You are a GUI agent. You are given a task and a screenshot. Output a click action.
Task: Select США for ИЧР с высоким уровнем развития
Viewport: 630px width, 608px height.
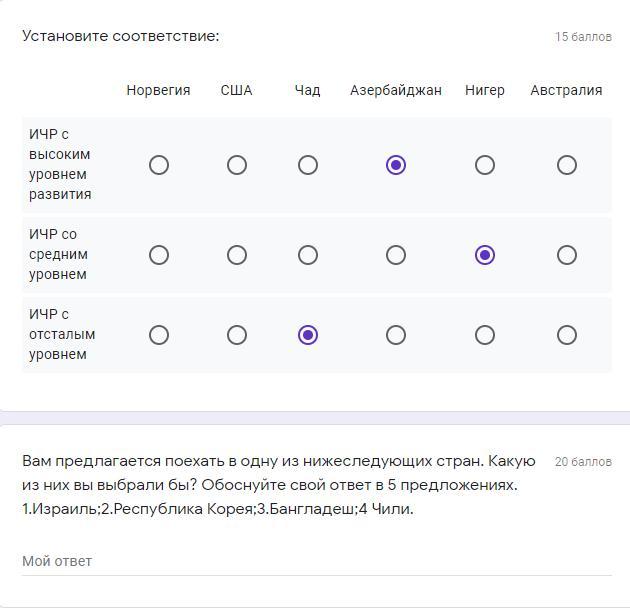point(236,165)
